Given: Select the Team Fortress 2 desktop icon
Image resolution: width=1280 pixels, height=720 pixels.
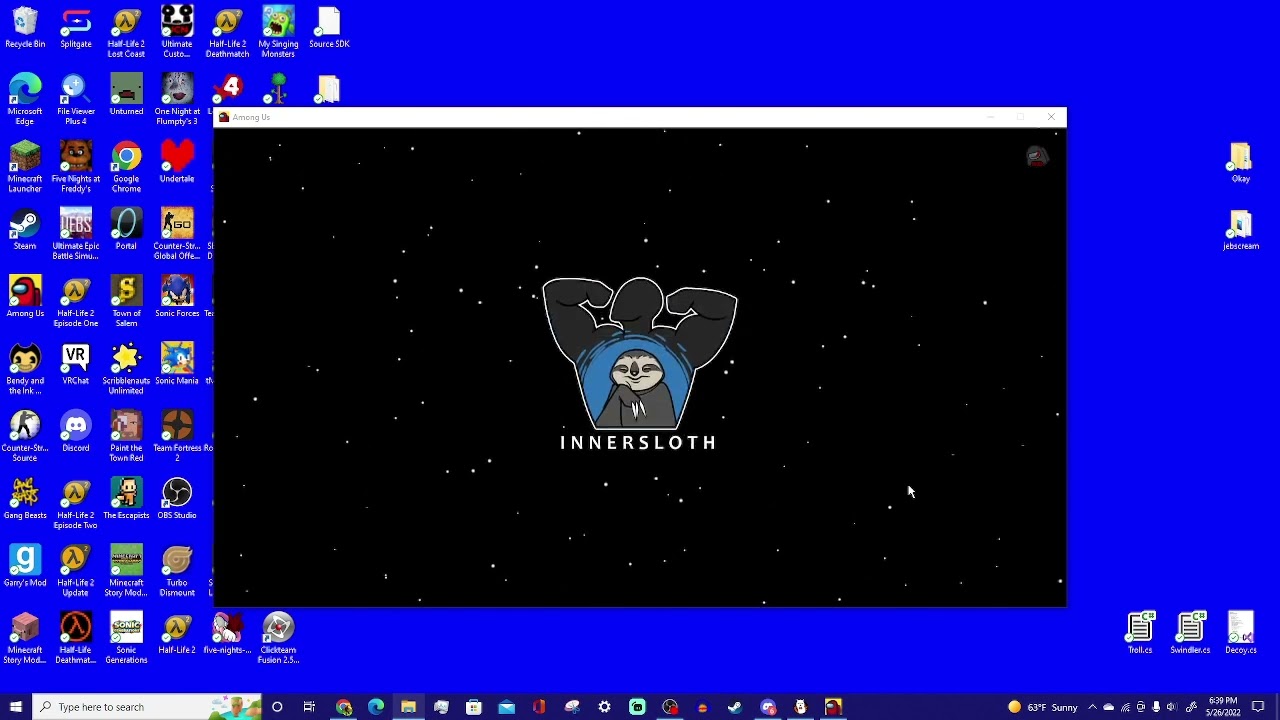Looking at the screenshot, I should (x=177, y=436).
